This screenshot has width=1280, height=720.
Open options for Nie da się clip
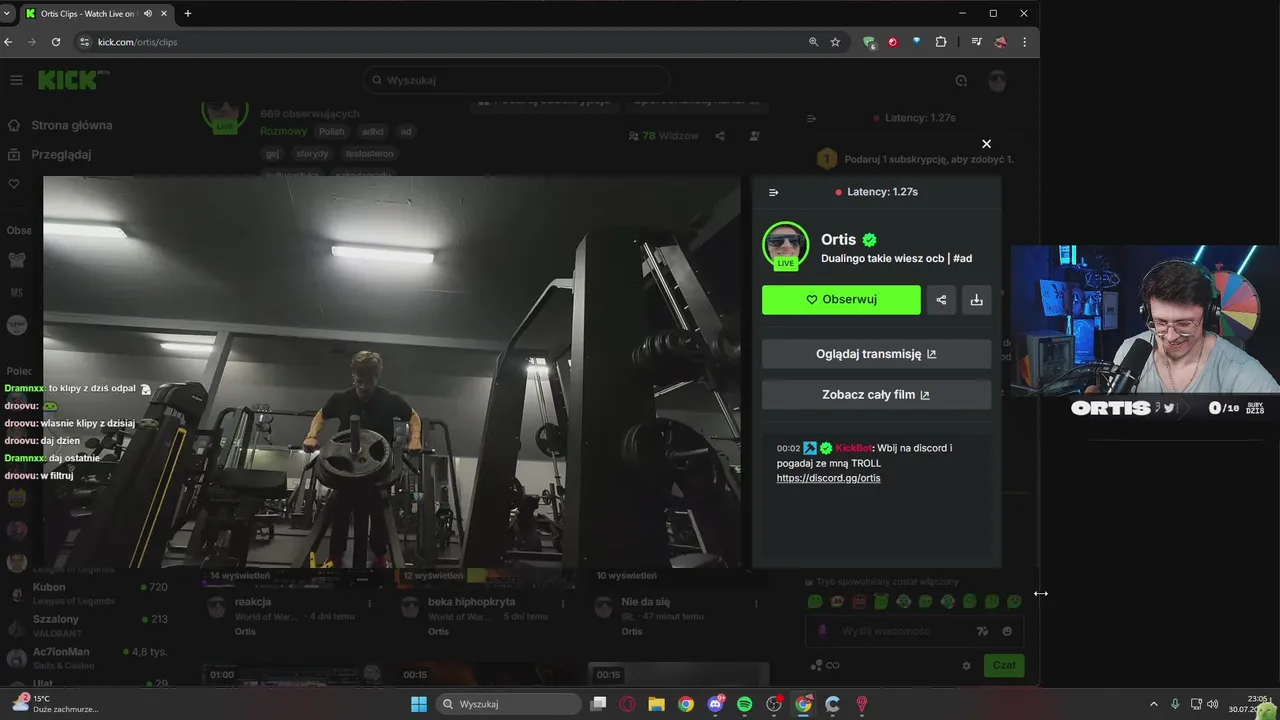[756, 604]
